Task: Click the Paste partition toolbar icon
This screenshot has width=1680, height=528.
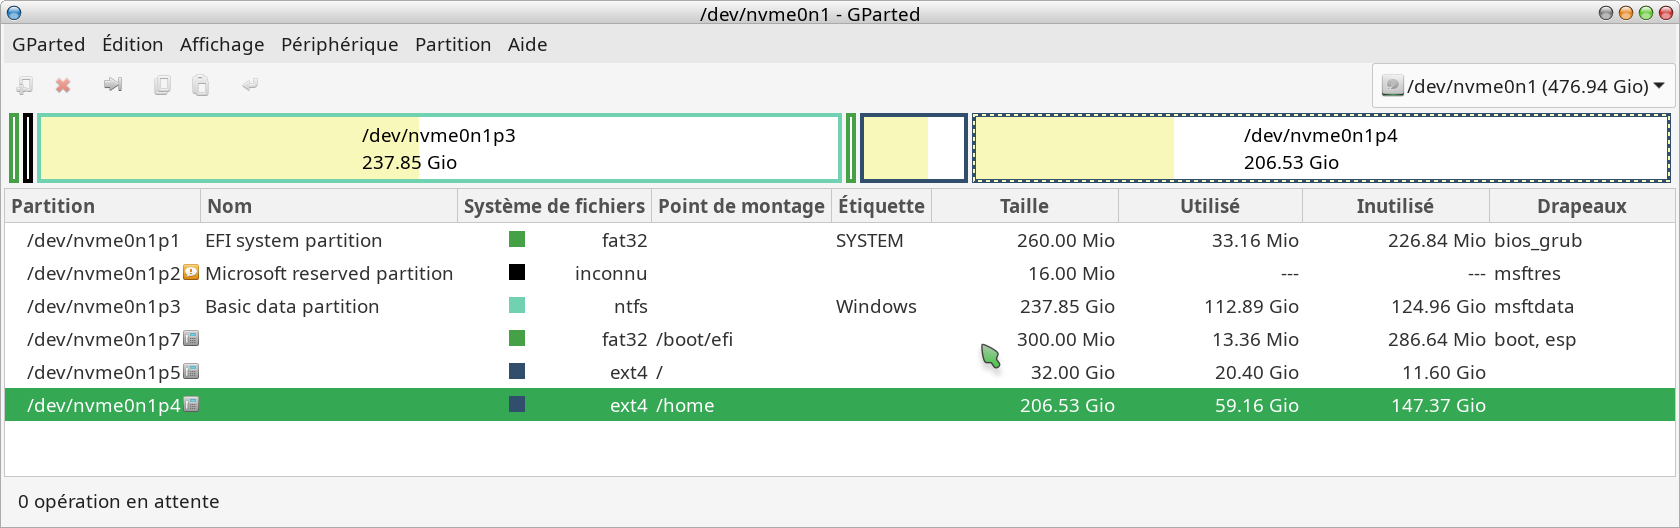Action: click(x=200, y=86)
